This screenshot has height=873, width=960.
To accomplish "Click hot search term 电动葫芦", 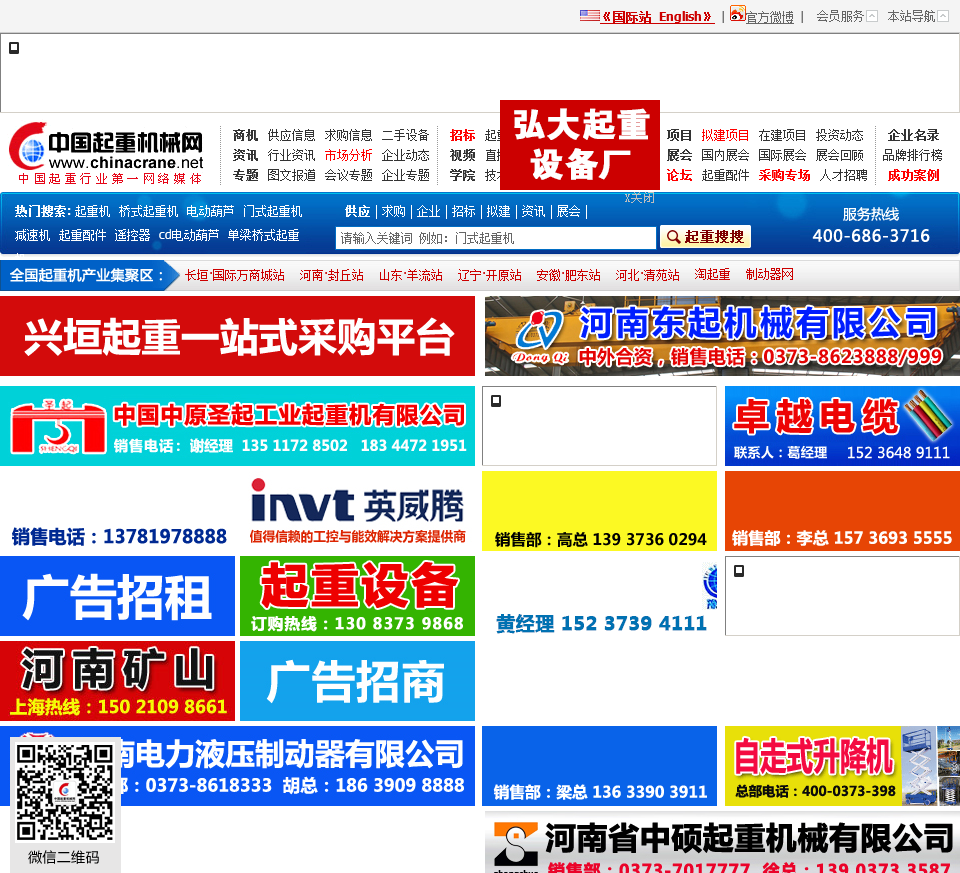I will (210, 212).
